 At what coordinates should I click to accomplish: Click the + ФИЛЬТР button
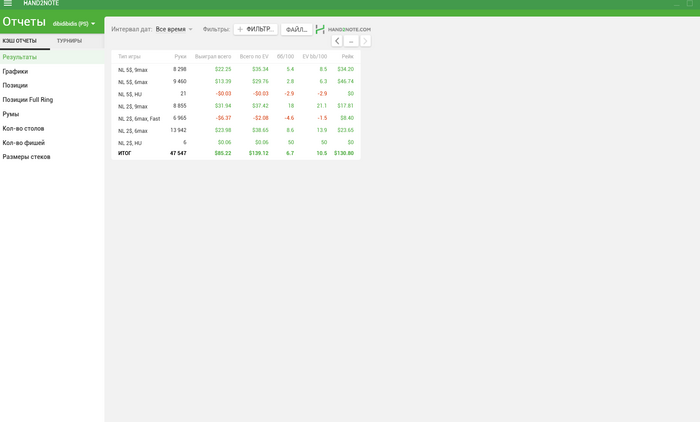point(256,29)
